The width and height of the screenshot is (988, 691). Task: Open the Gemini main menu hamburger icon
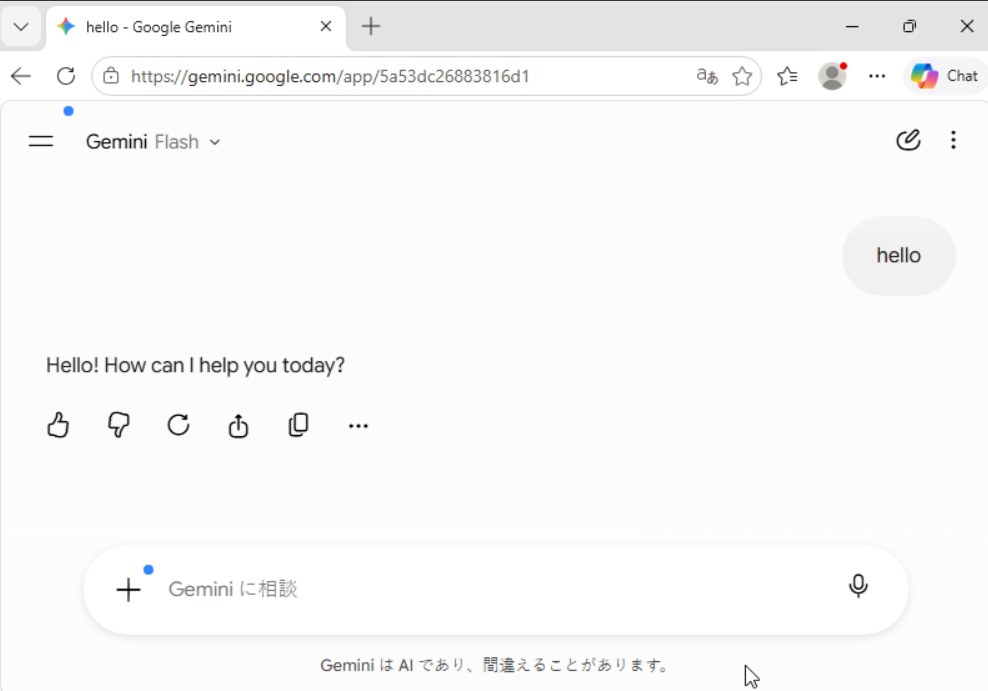point(41,141)
